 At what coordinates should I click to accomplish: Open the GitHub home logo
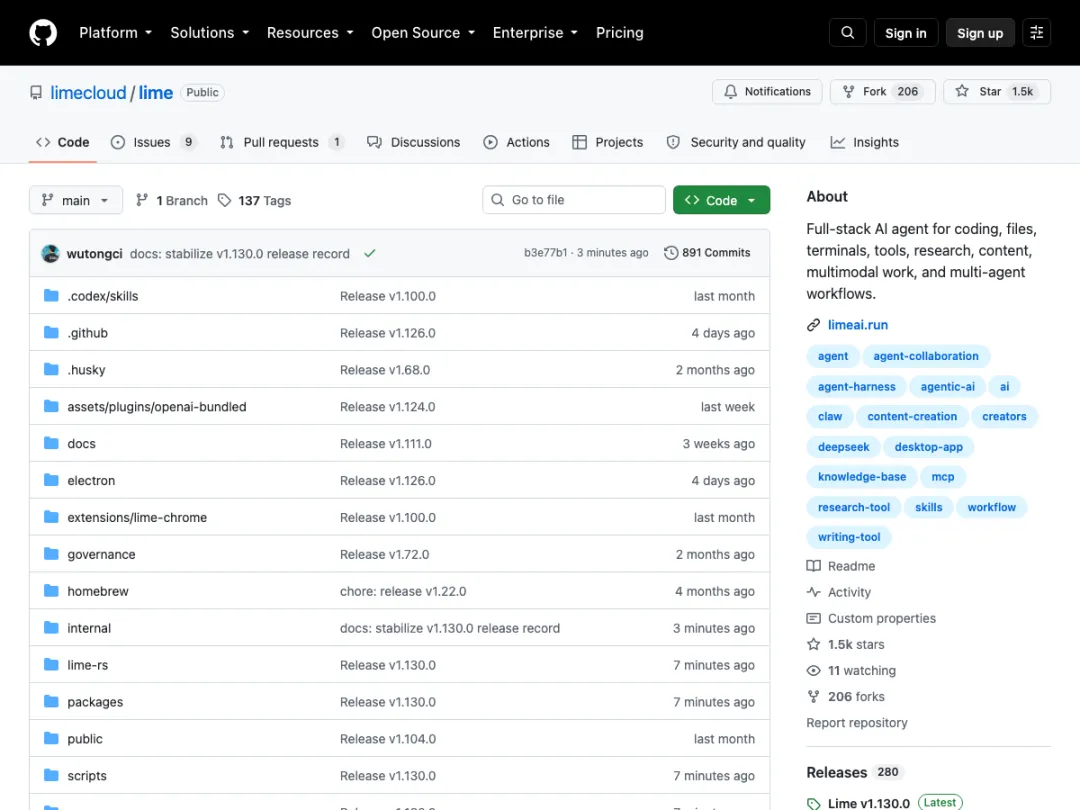(x=43, y=32)
